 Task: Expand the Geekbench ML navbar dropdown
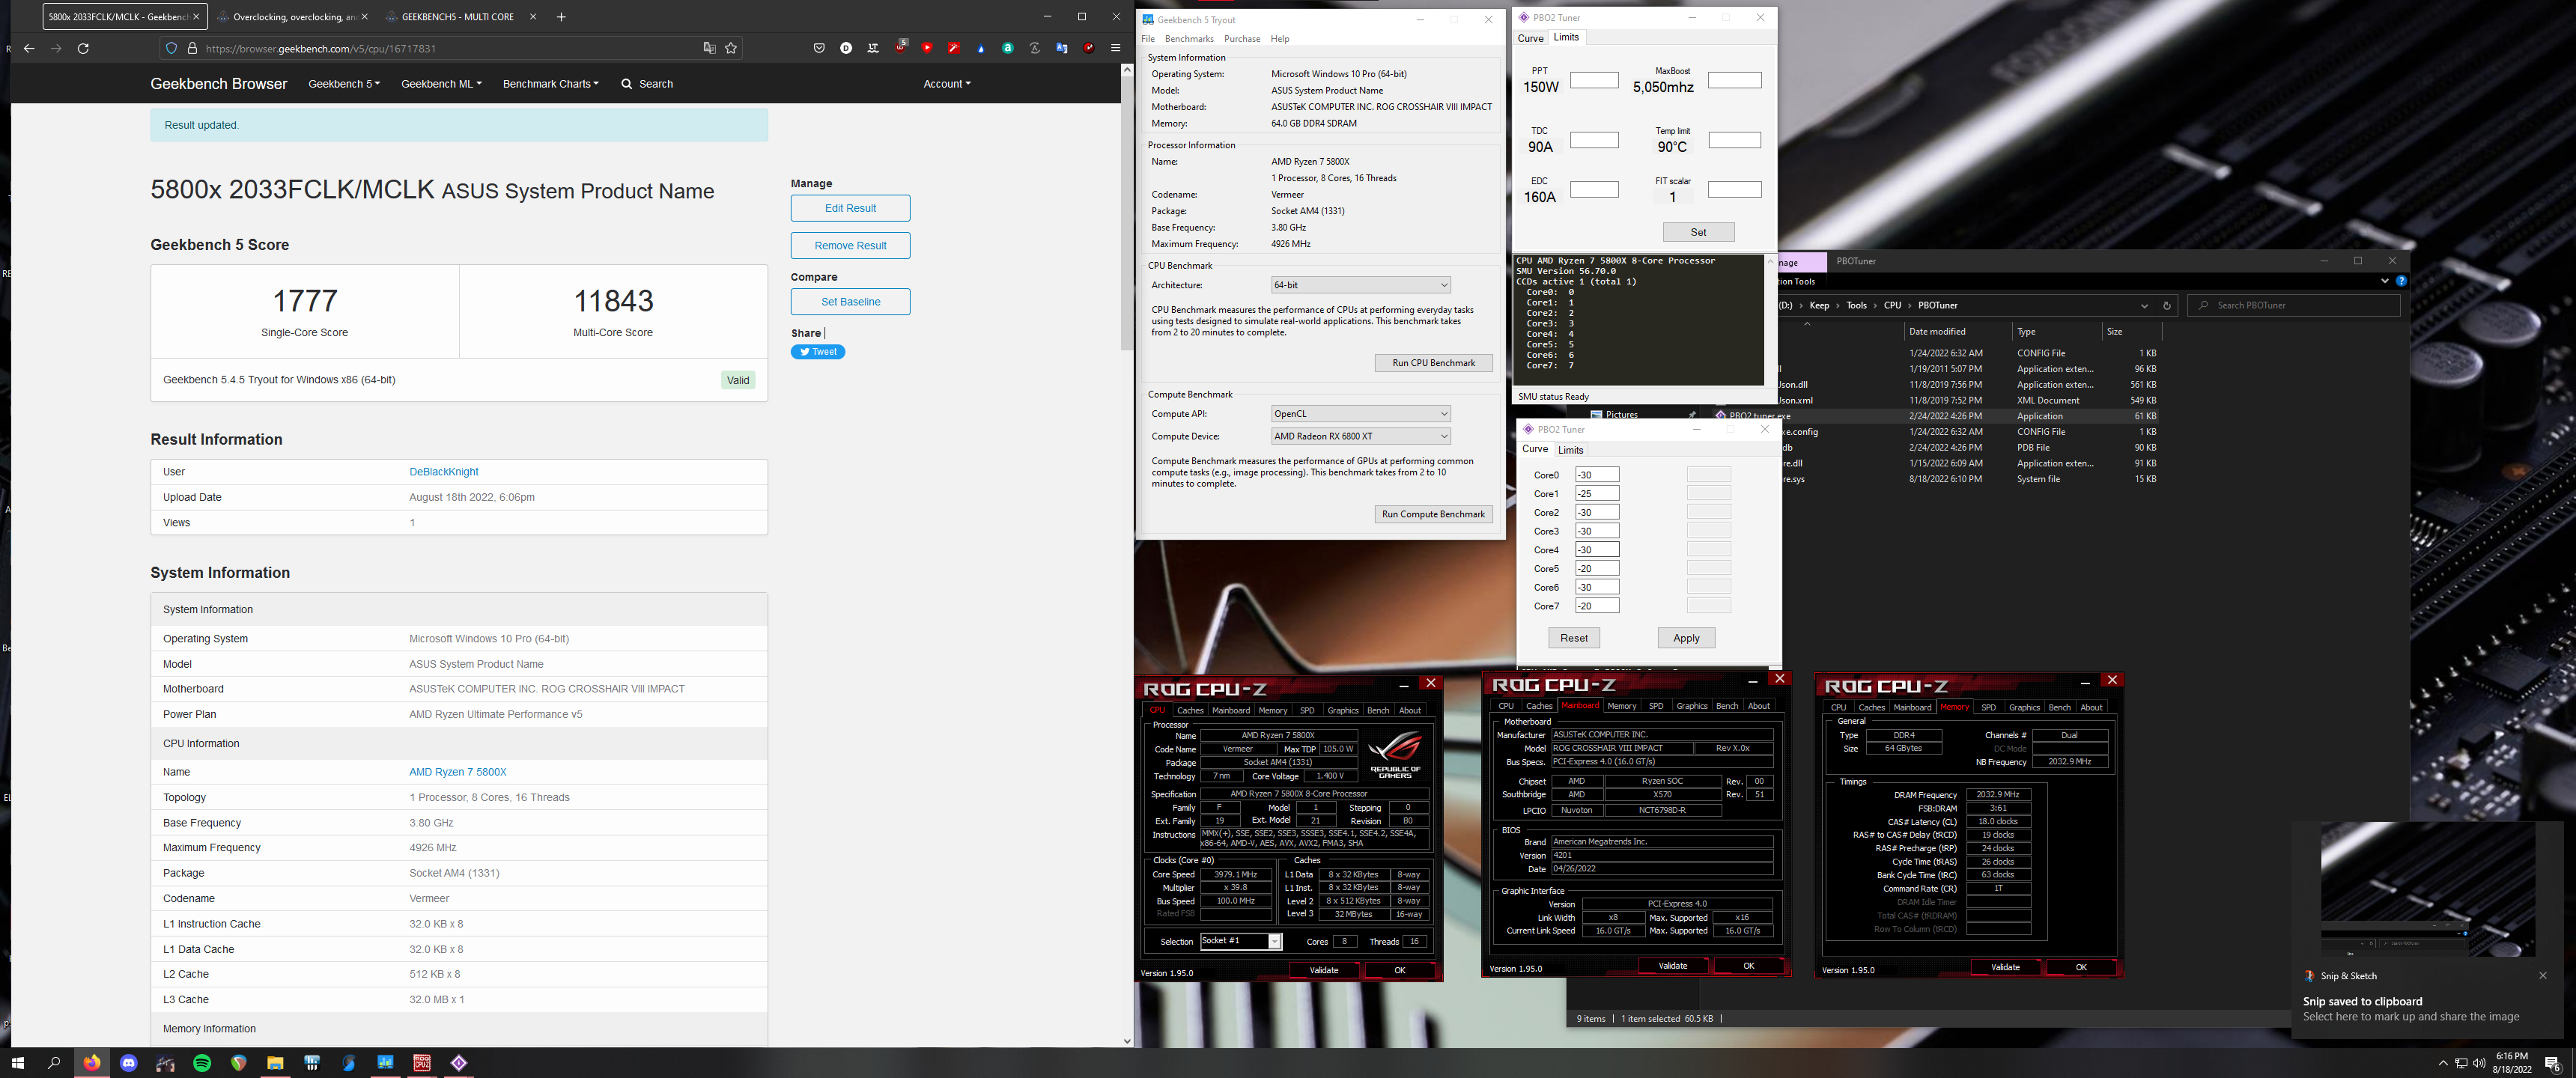coord(441,84)
